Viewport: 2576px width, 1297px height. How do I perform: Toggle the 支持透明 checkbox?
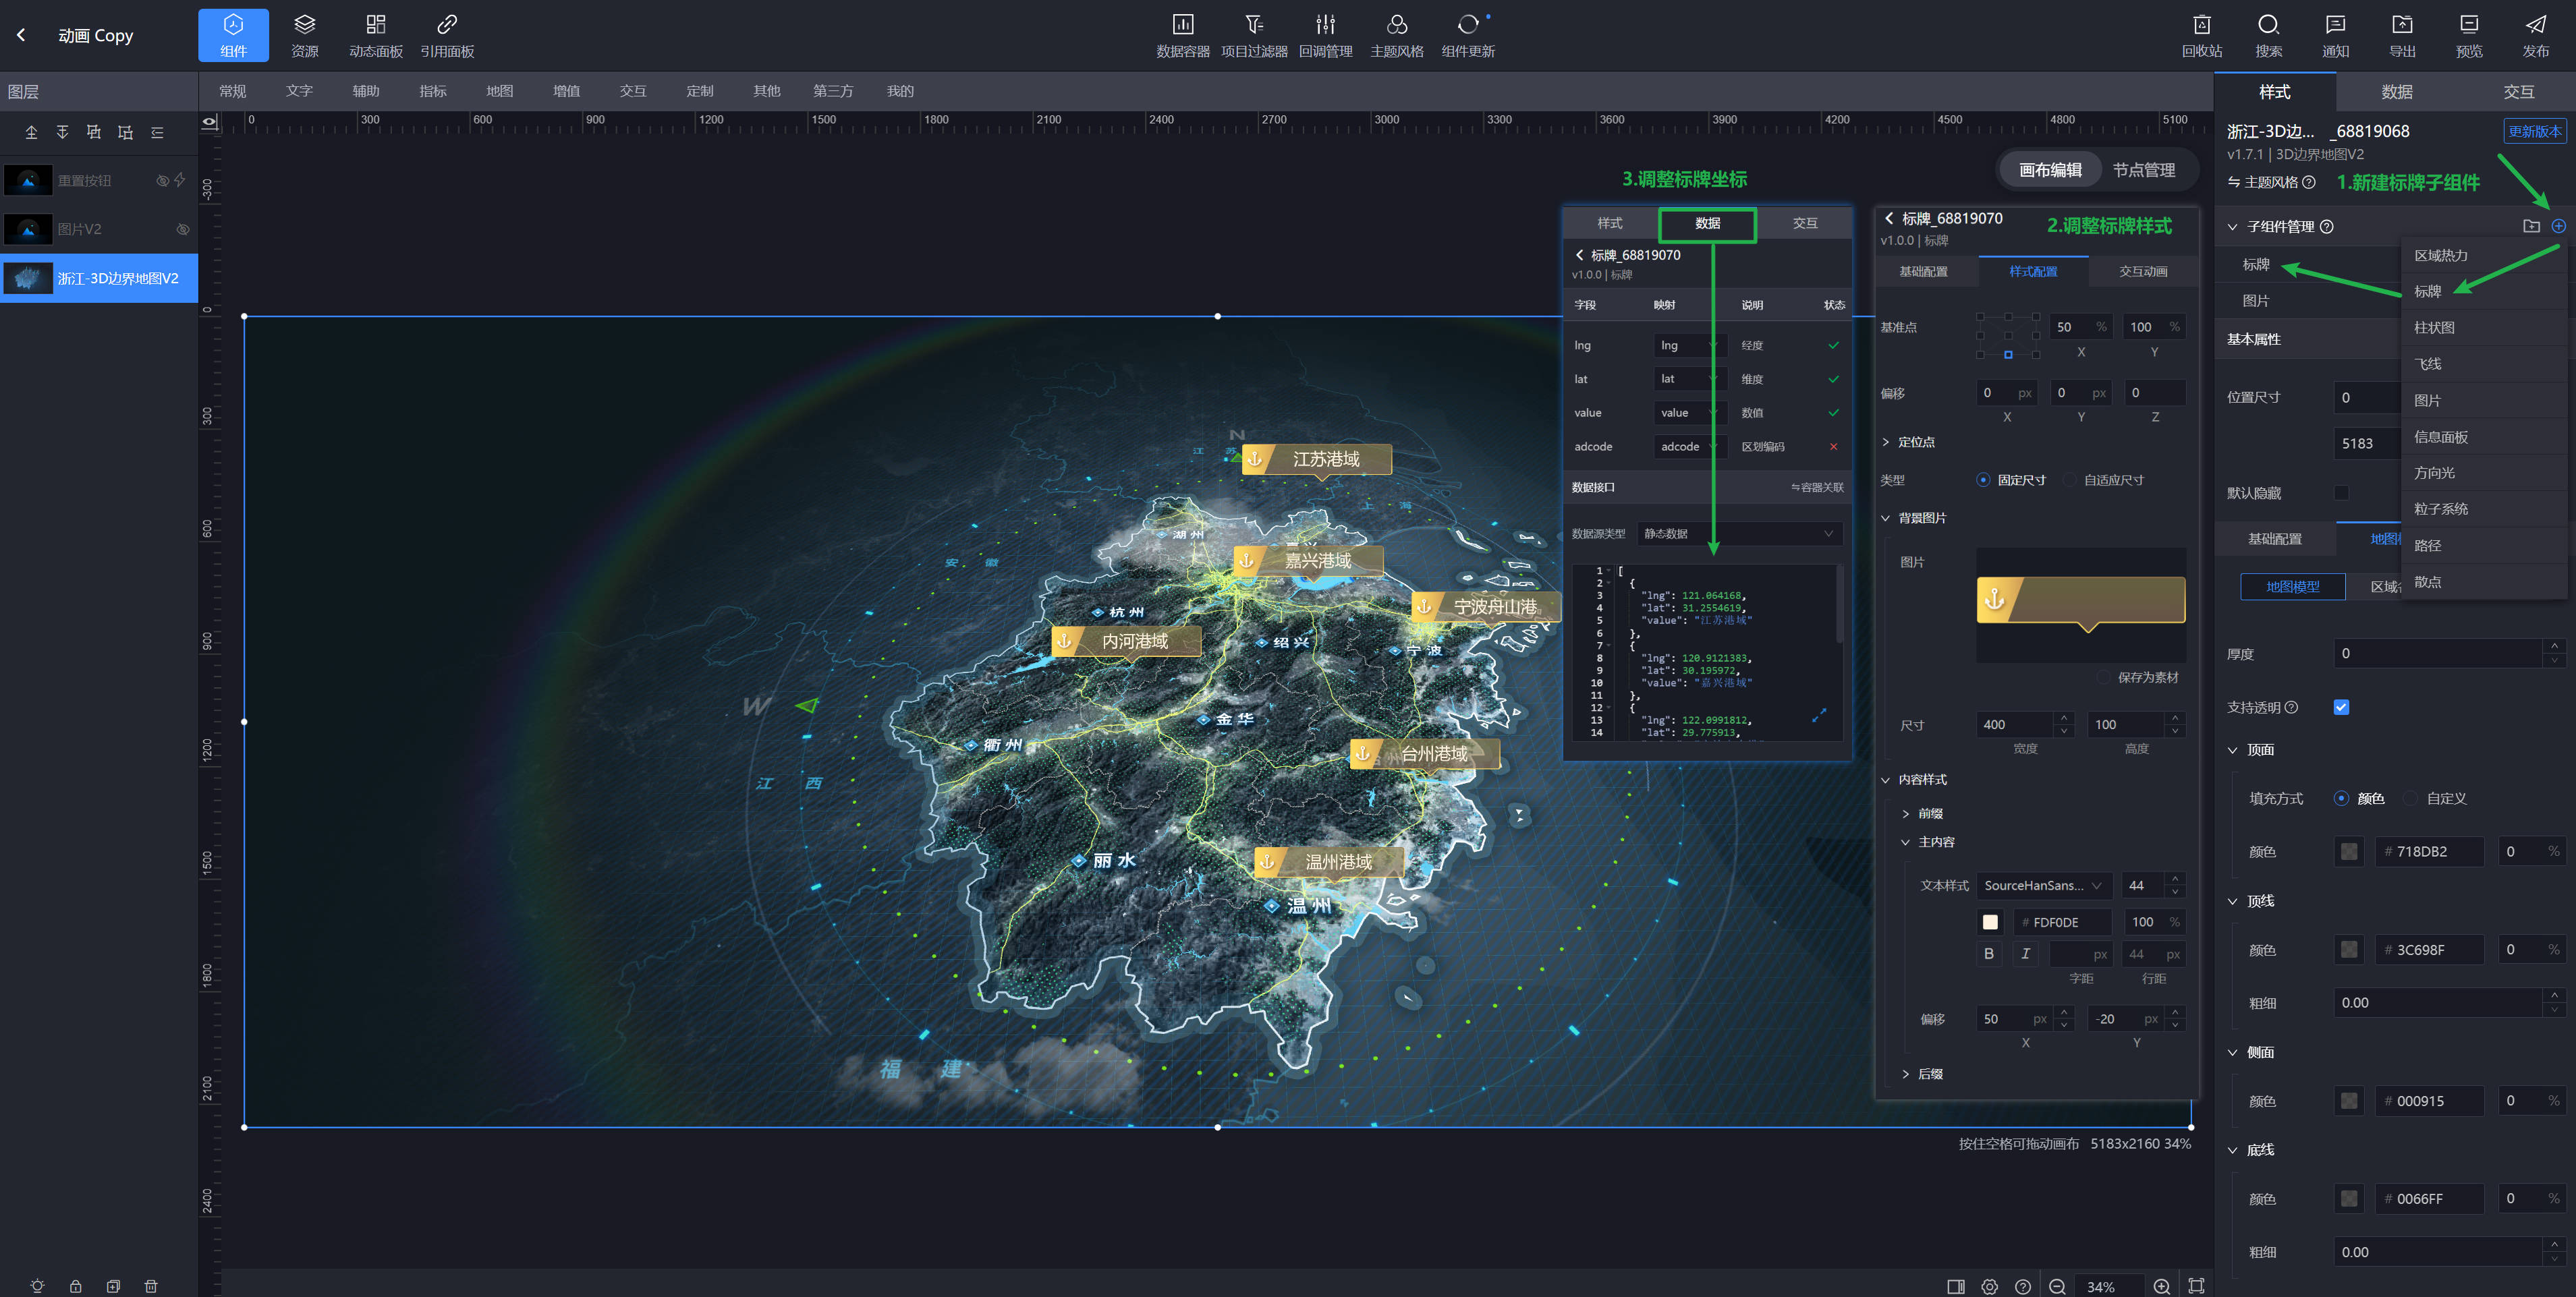tap(2341, 707)
